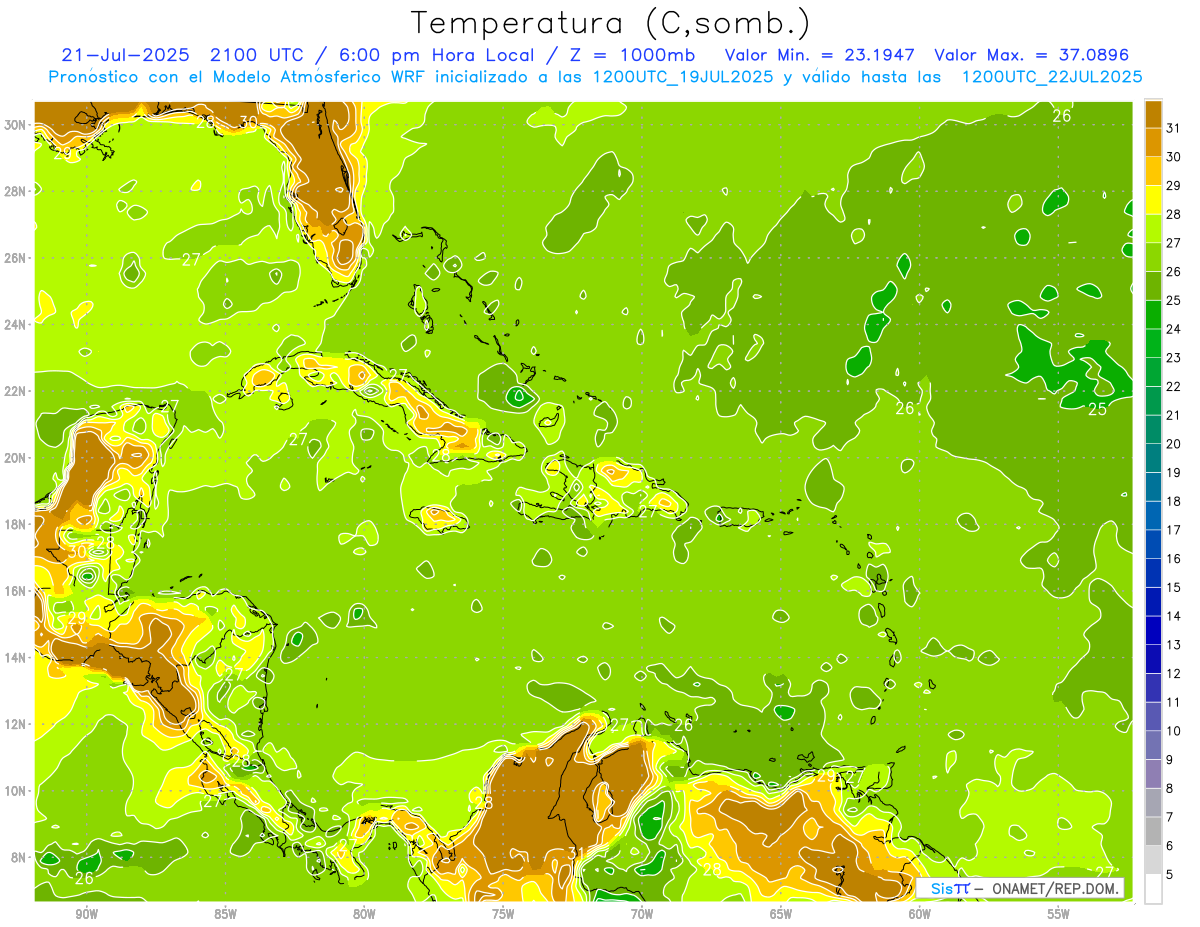Click the '60W' longitude axis label
The height and width of the screenshot is (927, 1200).
click(x=920, y=914)
